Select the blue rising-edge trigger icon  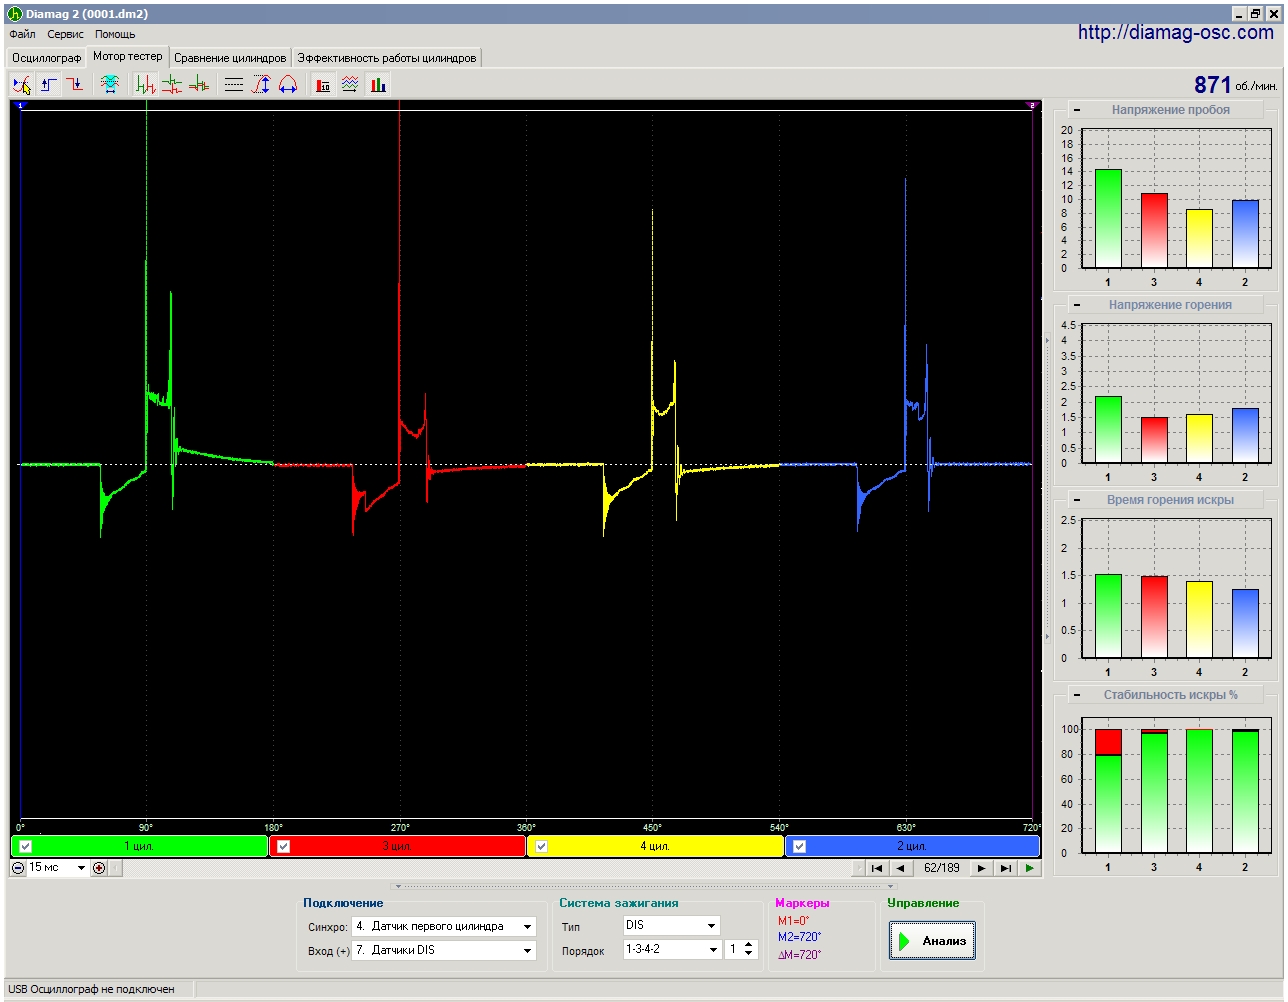48,85
